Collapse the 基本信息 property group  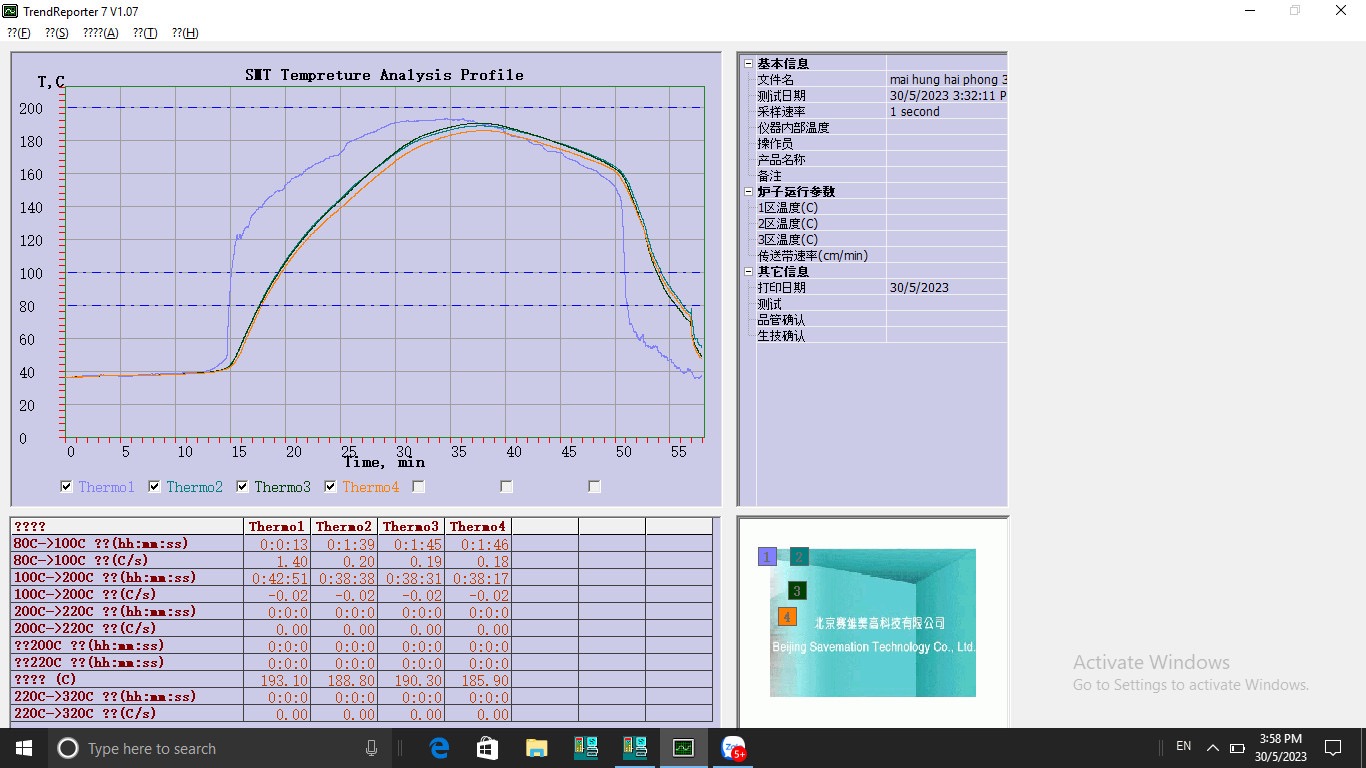click(748, 64)
